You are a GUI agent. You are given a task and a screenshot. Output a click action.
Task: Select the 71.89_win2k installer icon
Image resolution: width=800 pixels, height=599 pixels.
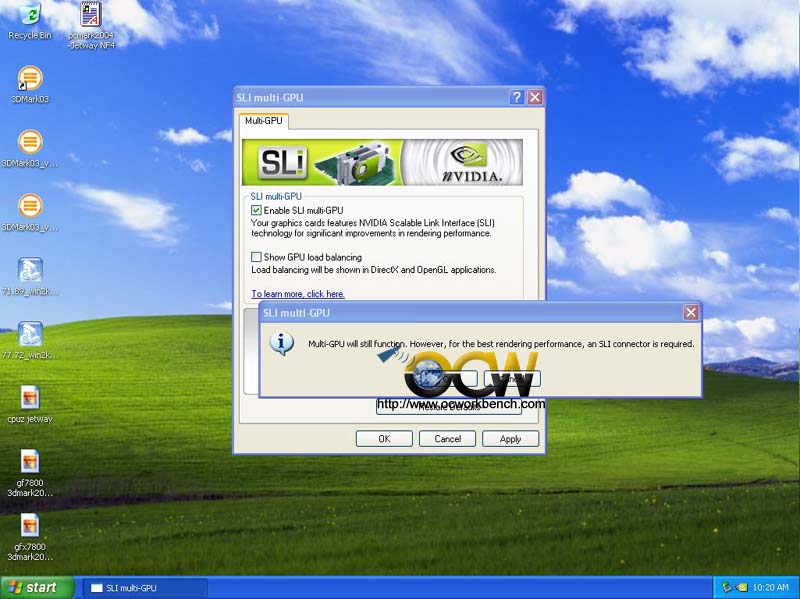30,277
